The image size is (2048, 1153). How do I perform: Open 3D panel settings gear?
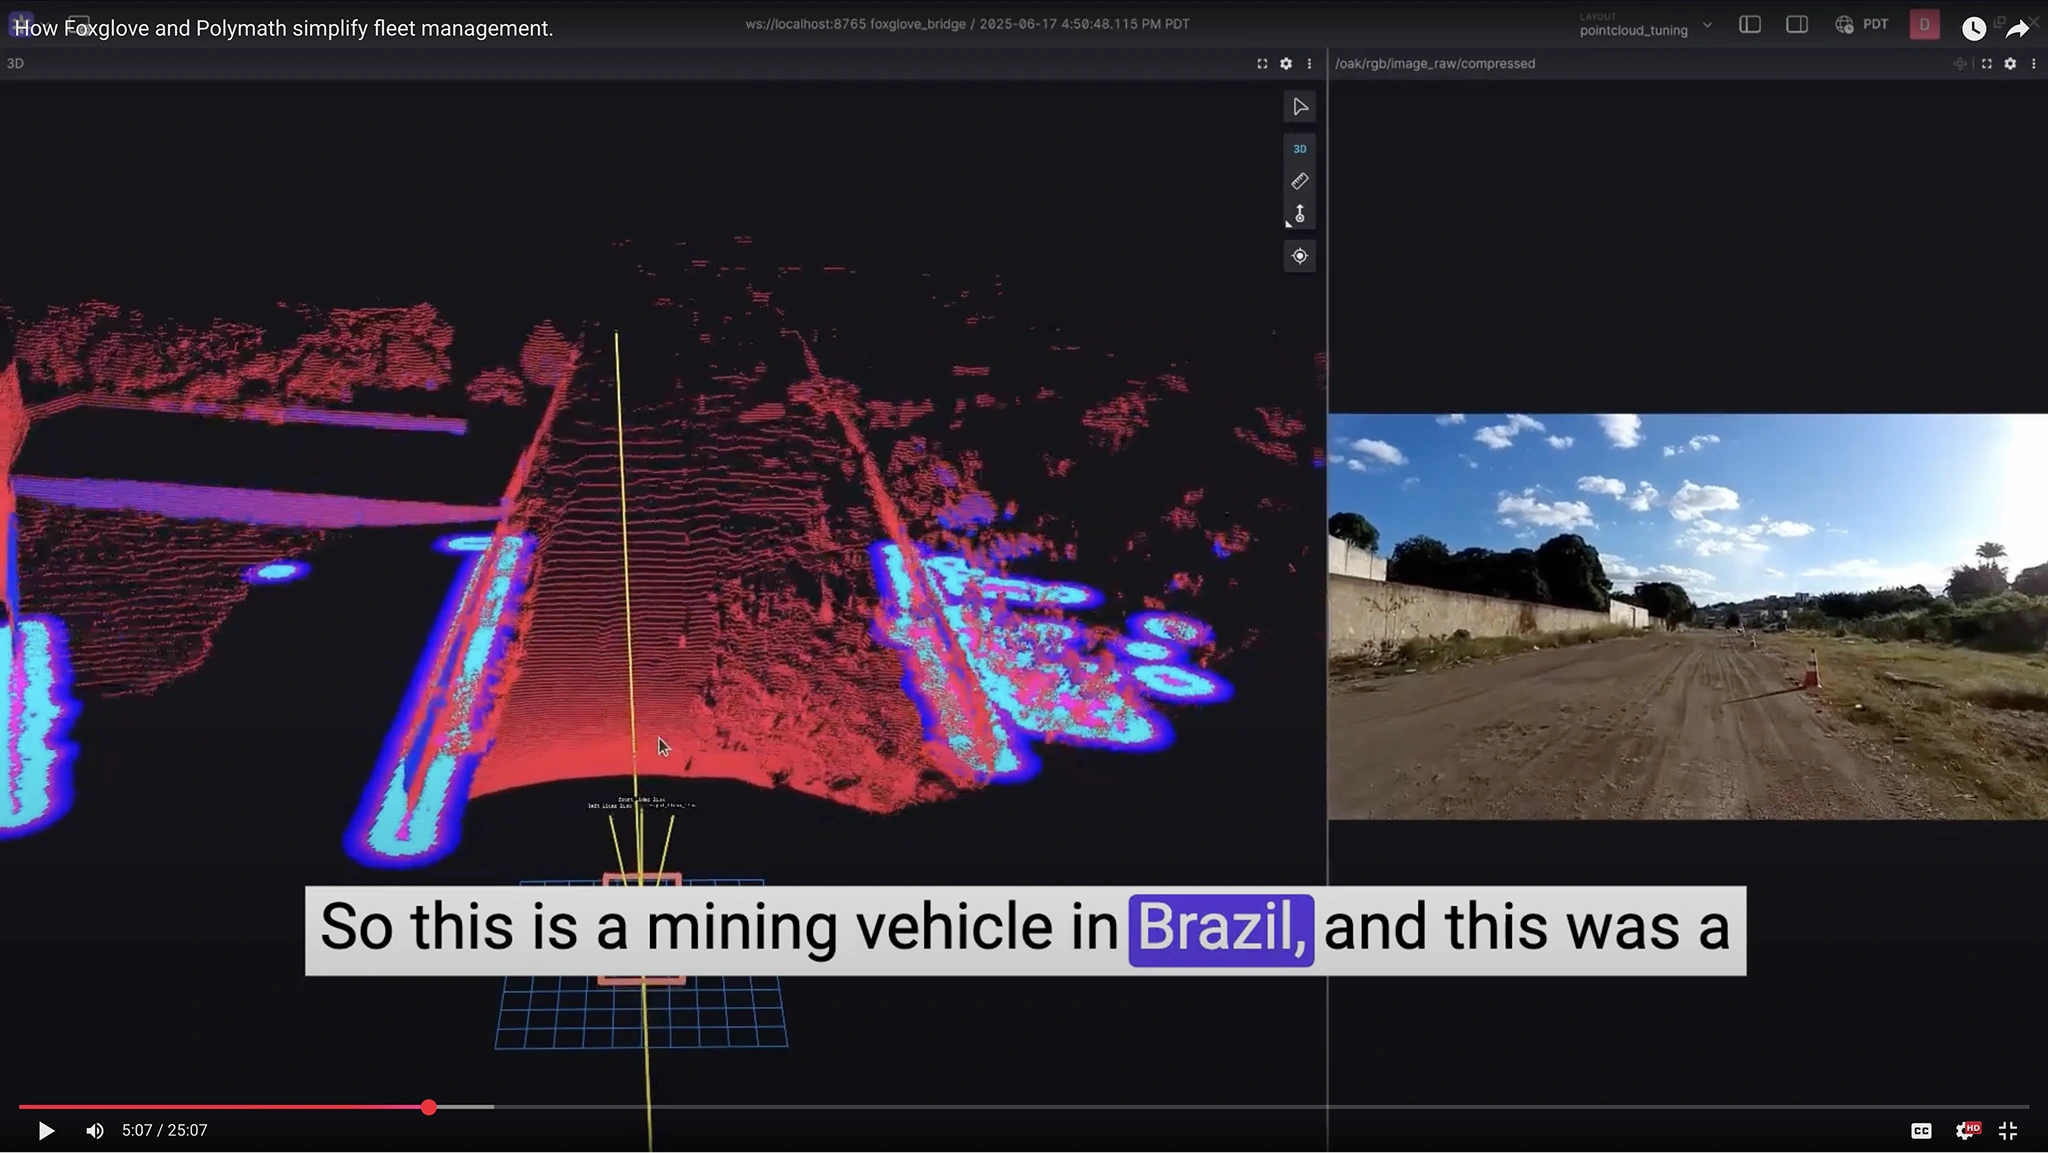tap(1286, 64)
